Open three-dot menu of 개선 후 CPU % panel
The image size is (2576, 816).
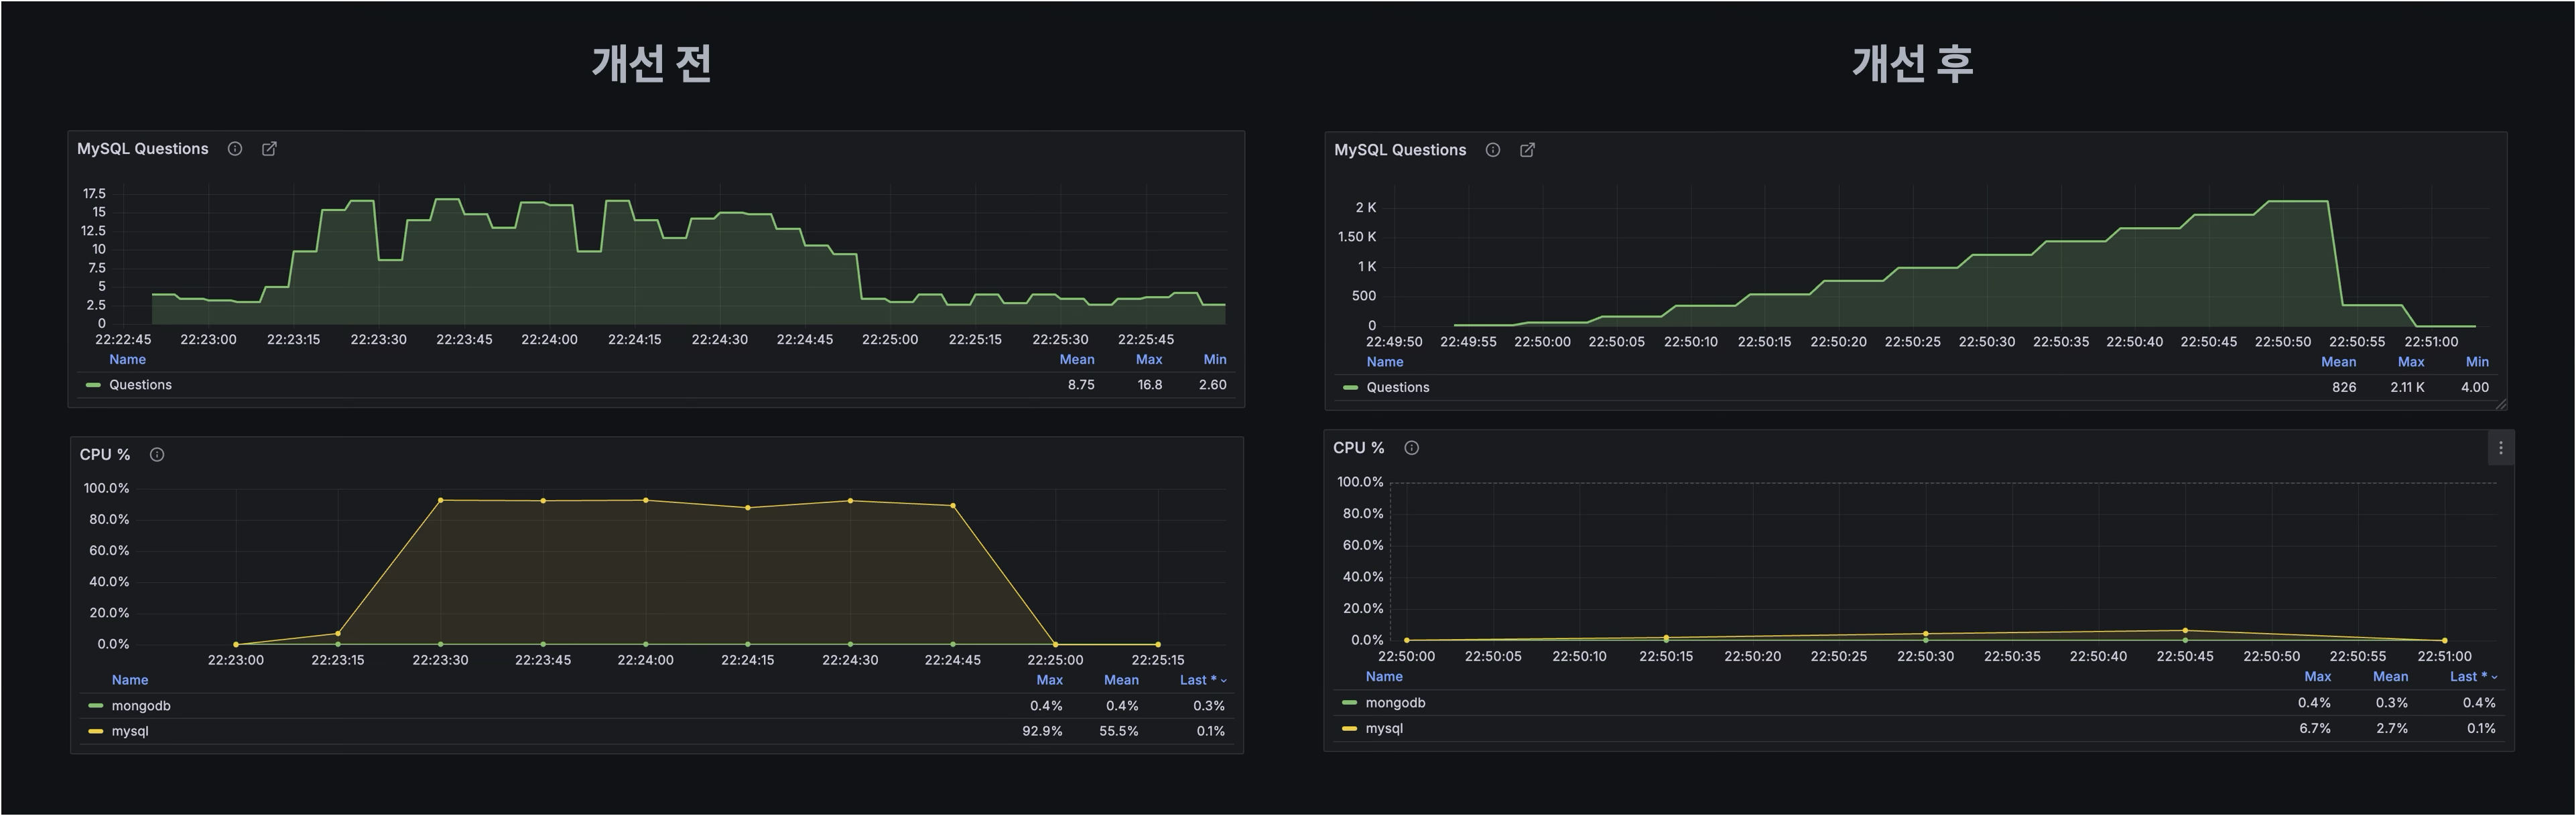pyautogui.click(x=2500, y=448)
